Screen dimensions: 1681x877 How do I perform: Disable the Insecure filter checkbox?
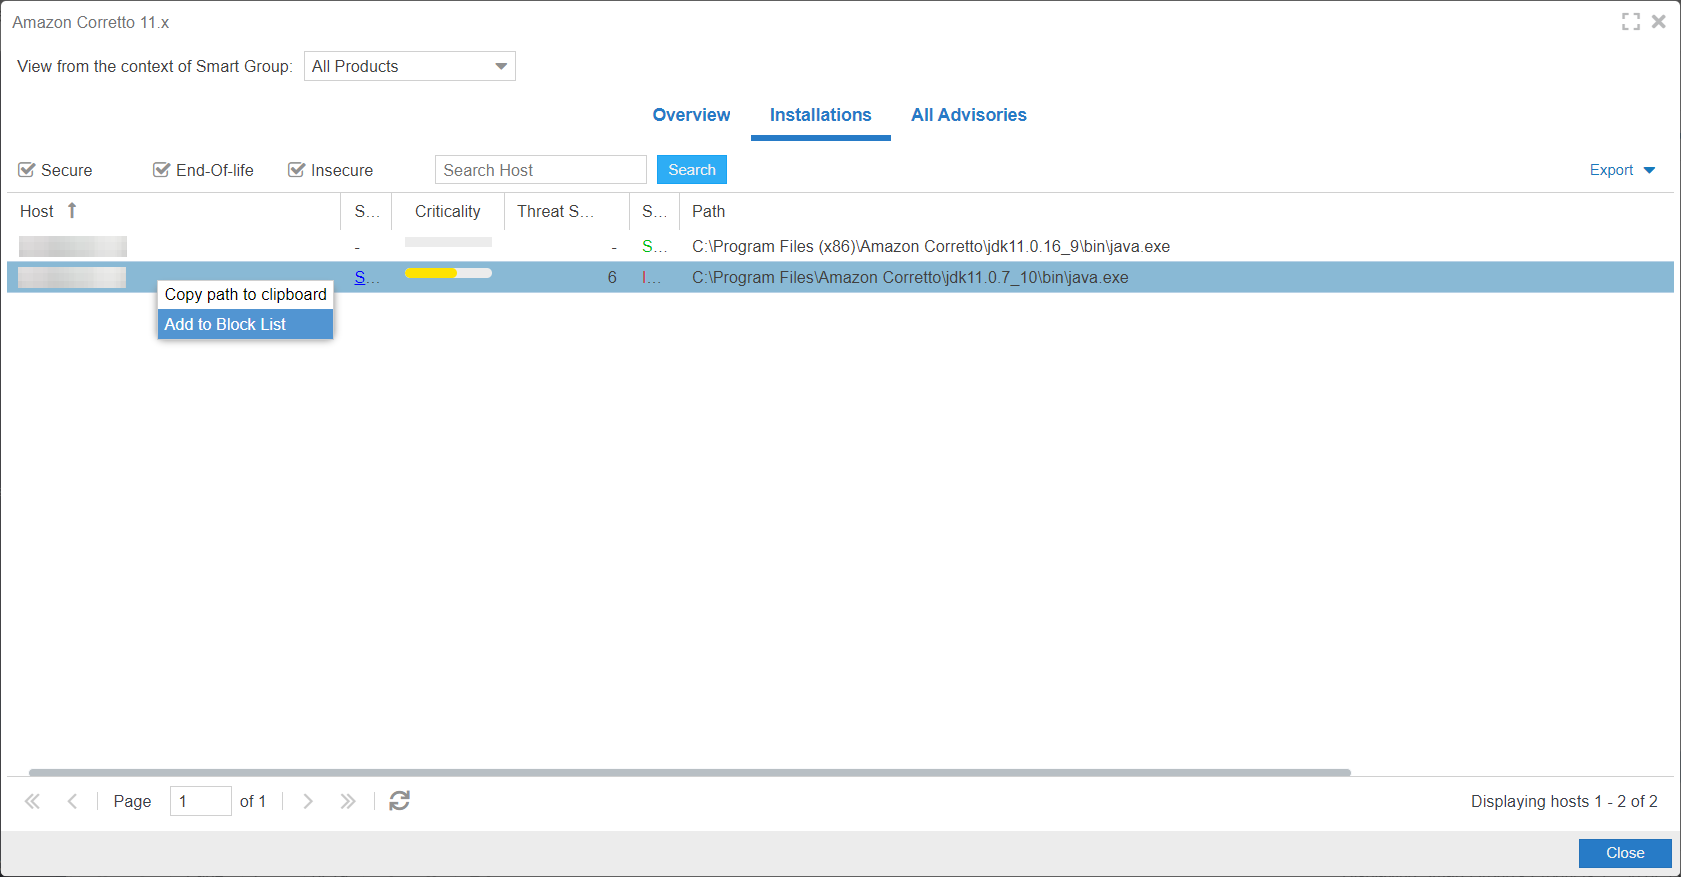[x=296, y=170]
